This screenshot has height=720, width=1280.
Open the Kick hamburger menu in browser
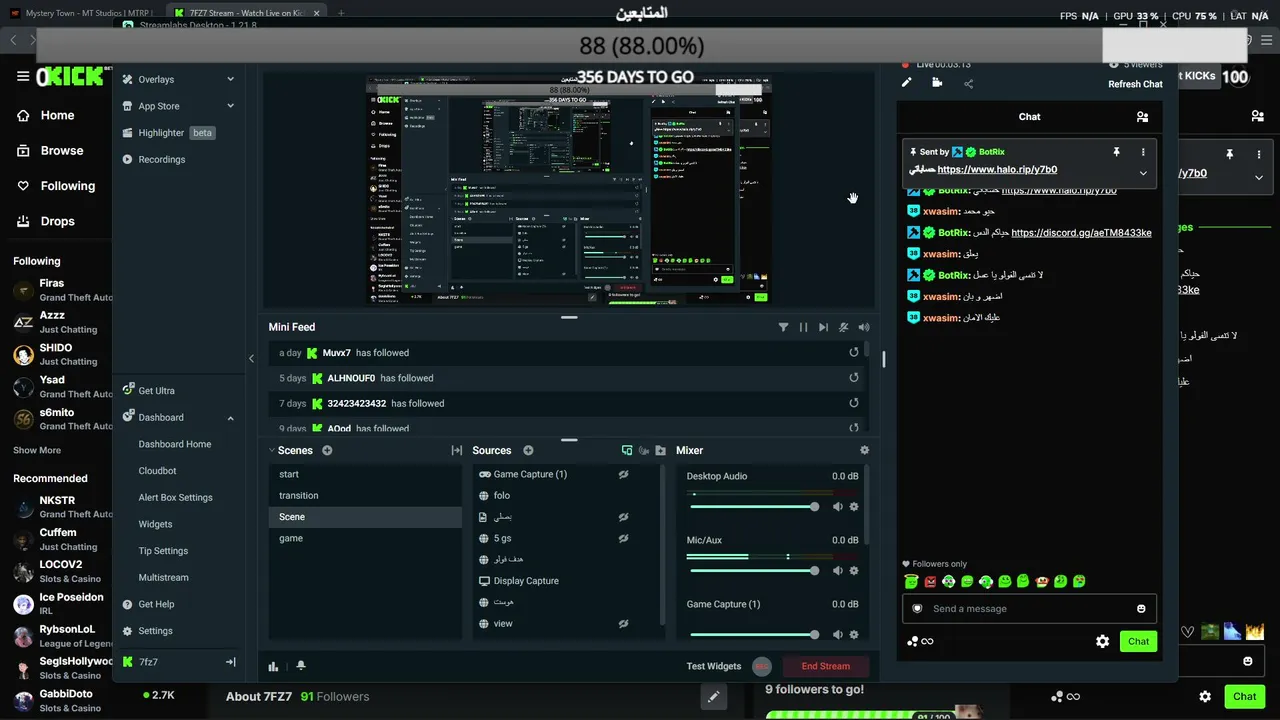coord(23,77)
